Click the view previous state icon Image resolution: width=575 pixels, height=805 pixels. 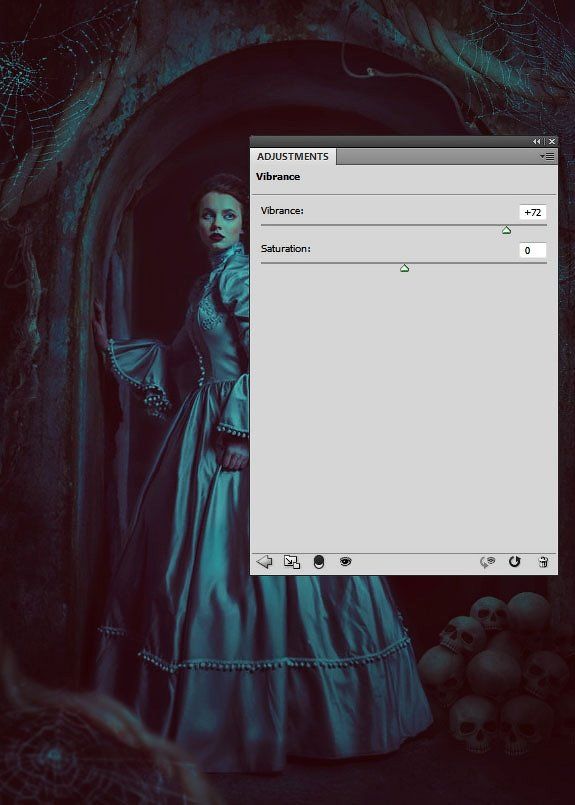(x=487, y=562)
